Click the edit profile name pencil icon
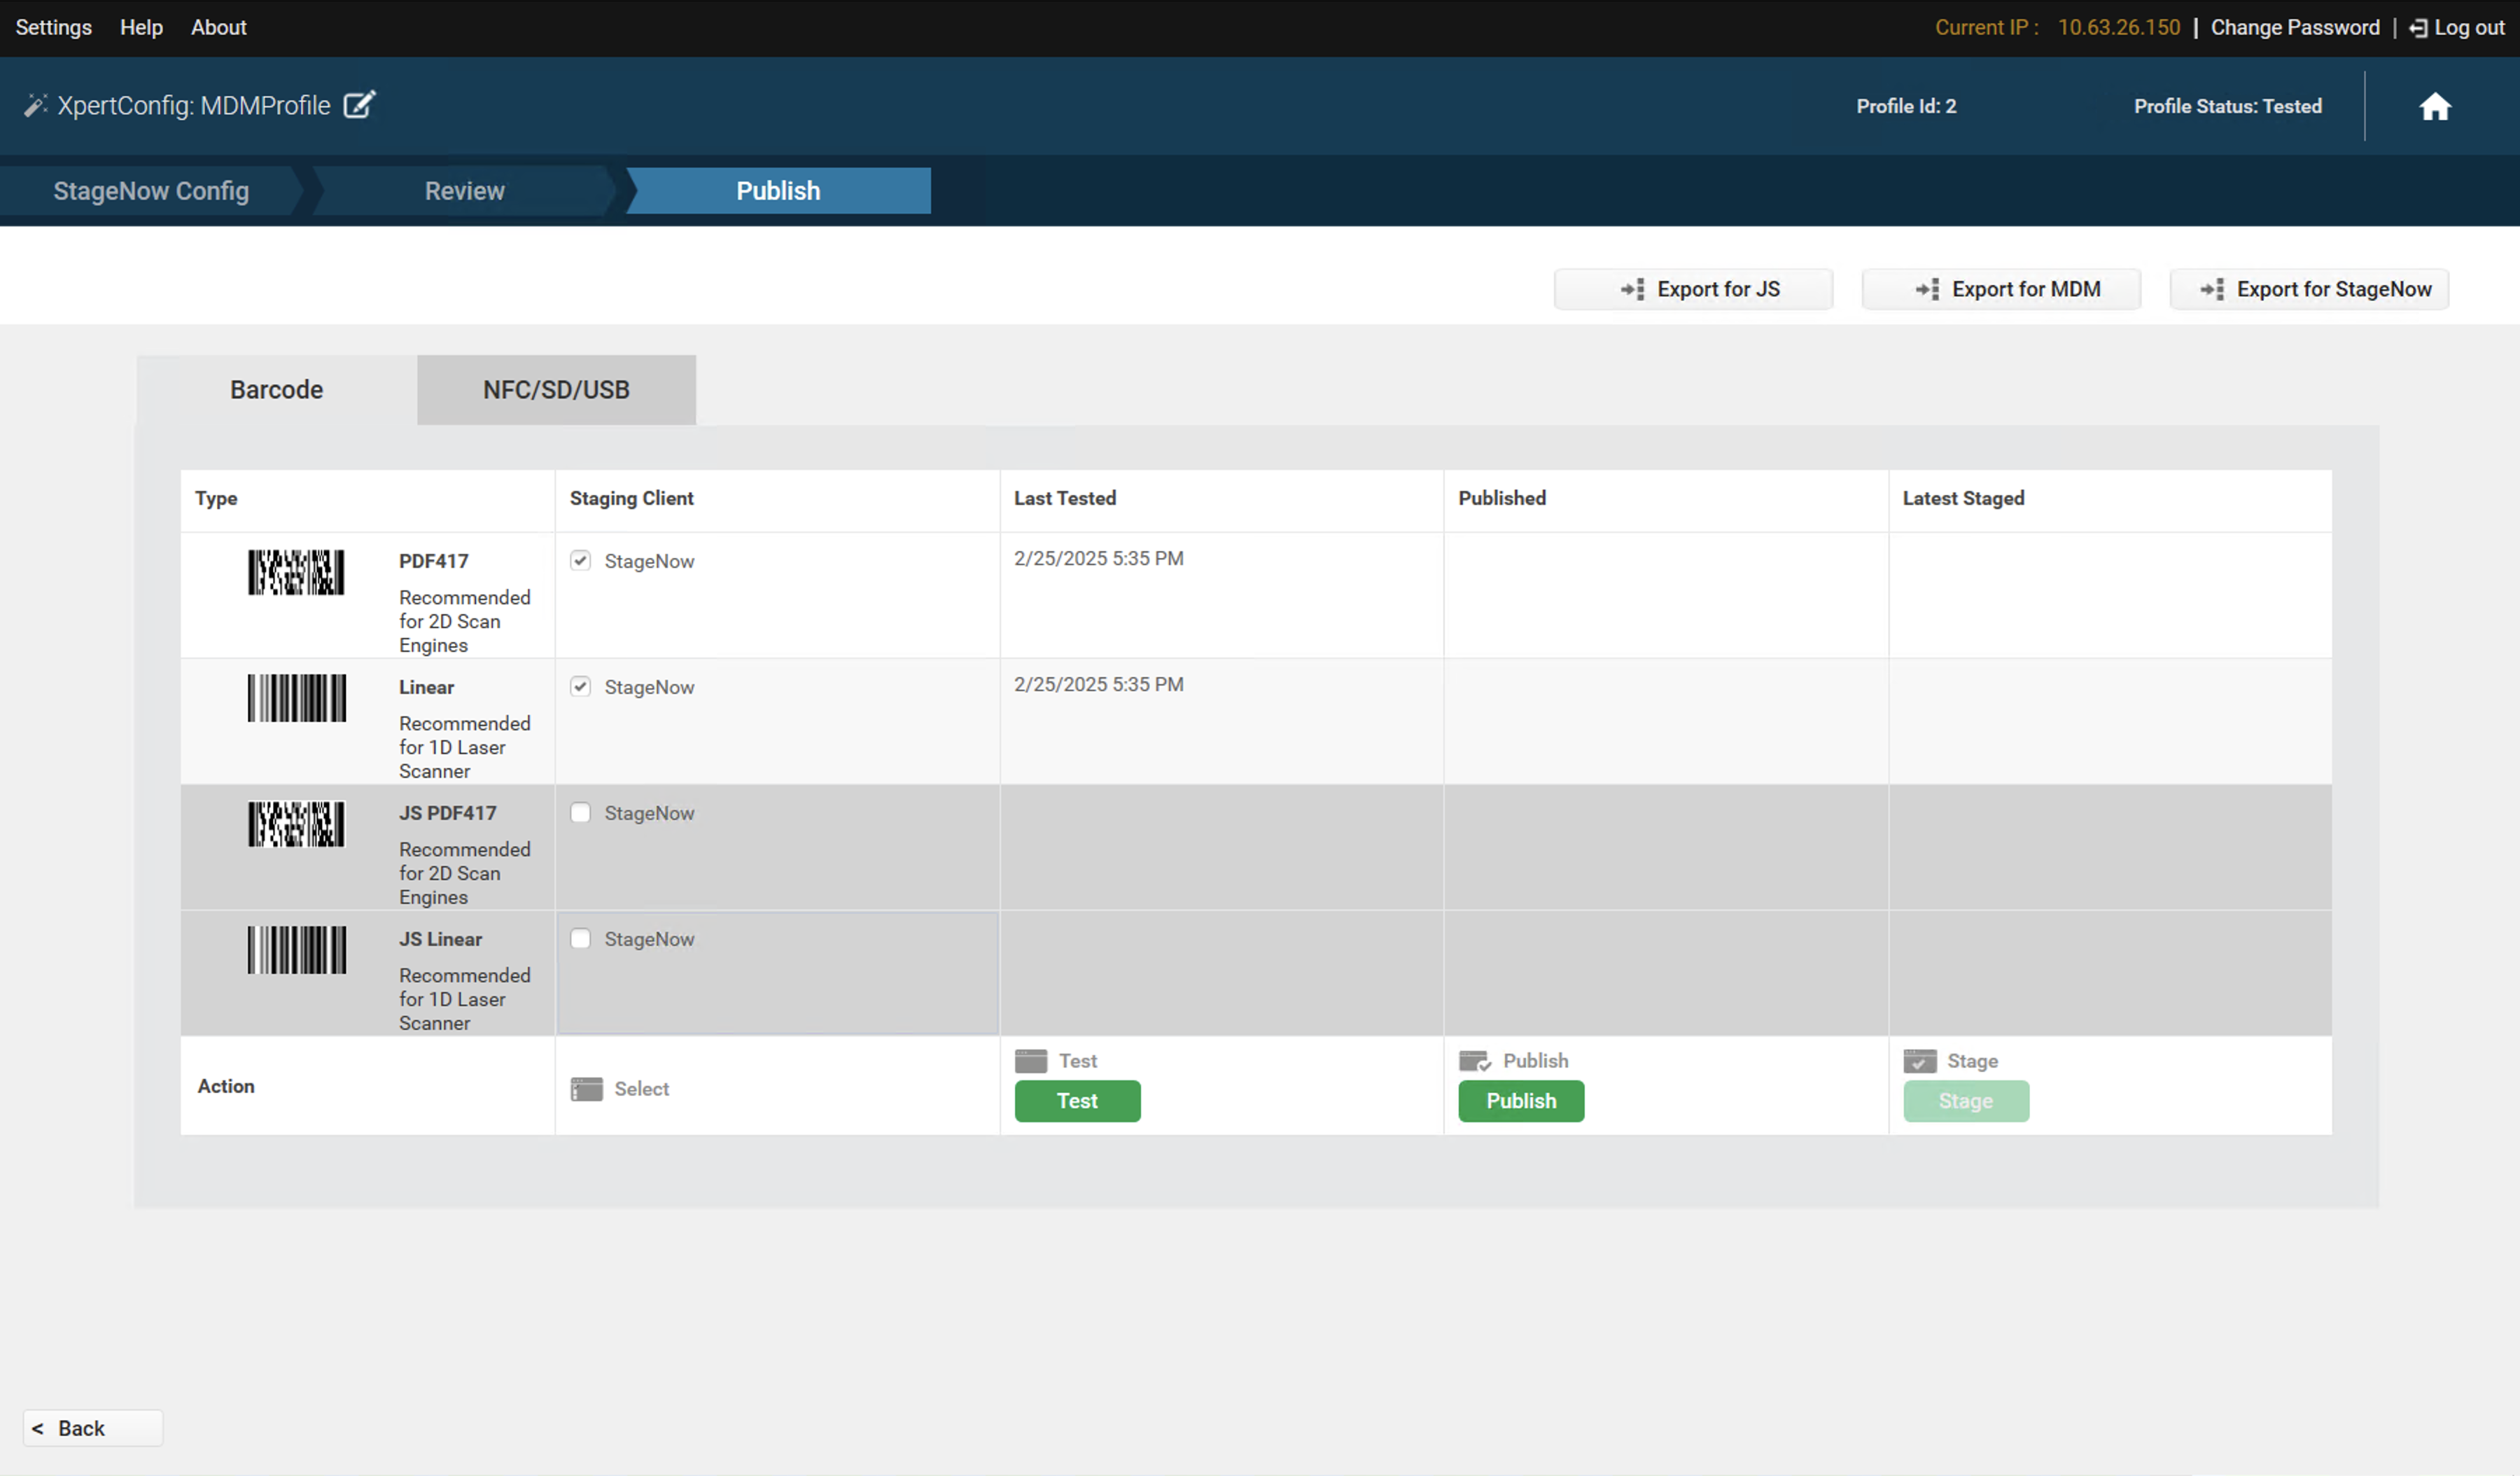 tap(359, 105)
